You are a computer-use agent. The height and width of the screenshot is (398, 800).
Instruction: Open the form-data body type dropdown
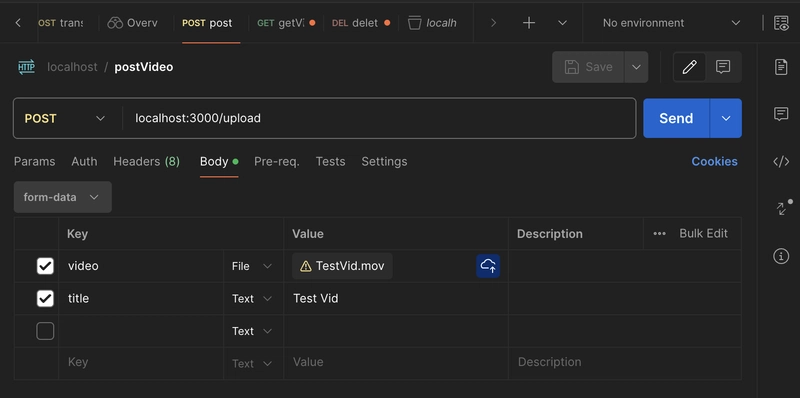click(x=62, y=197)
